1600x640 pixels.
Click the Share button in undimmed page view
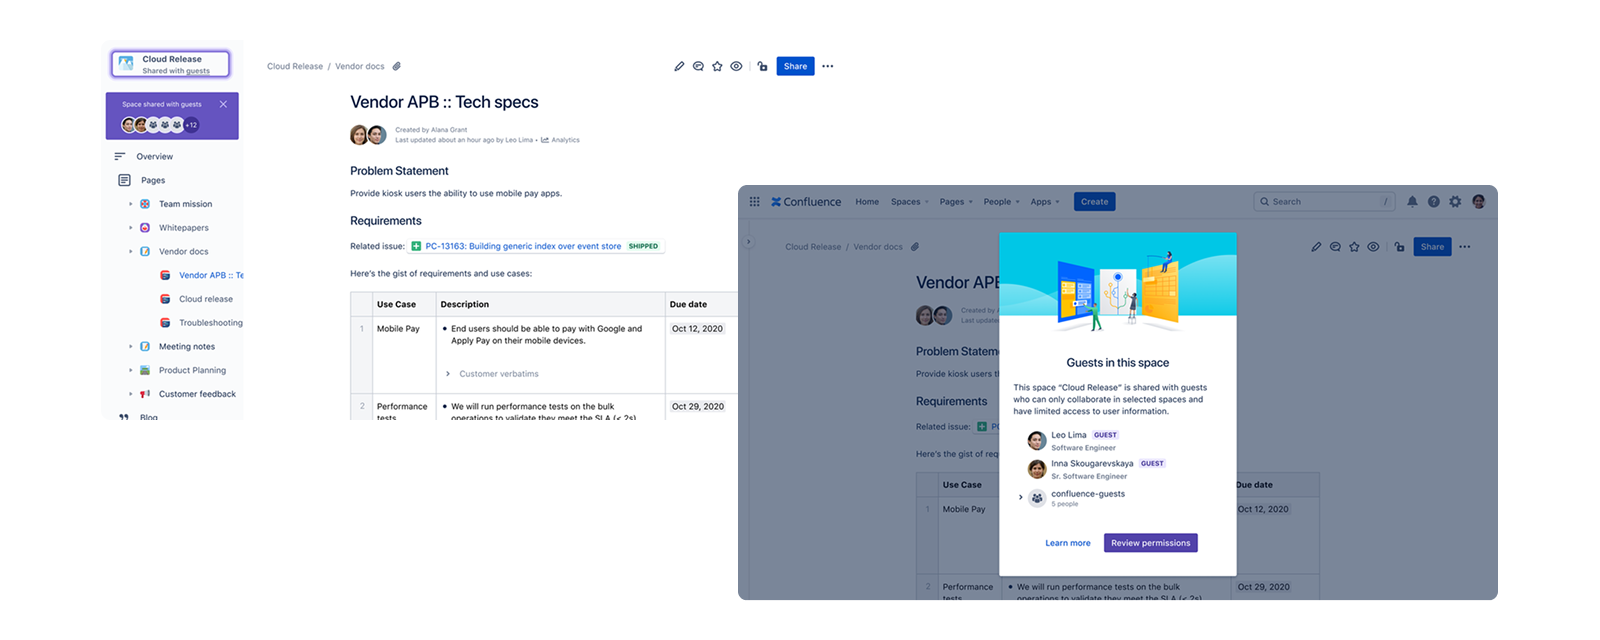coord(795,67)
